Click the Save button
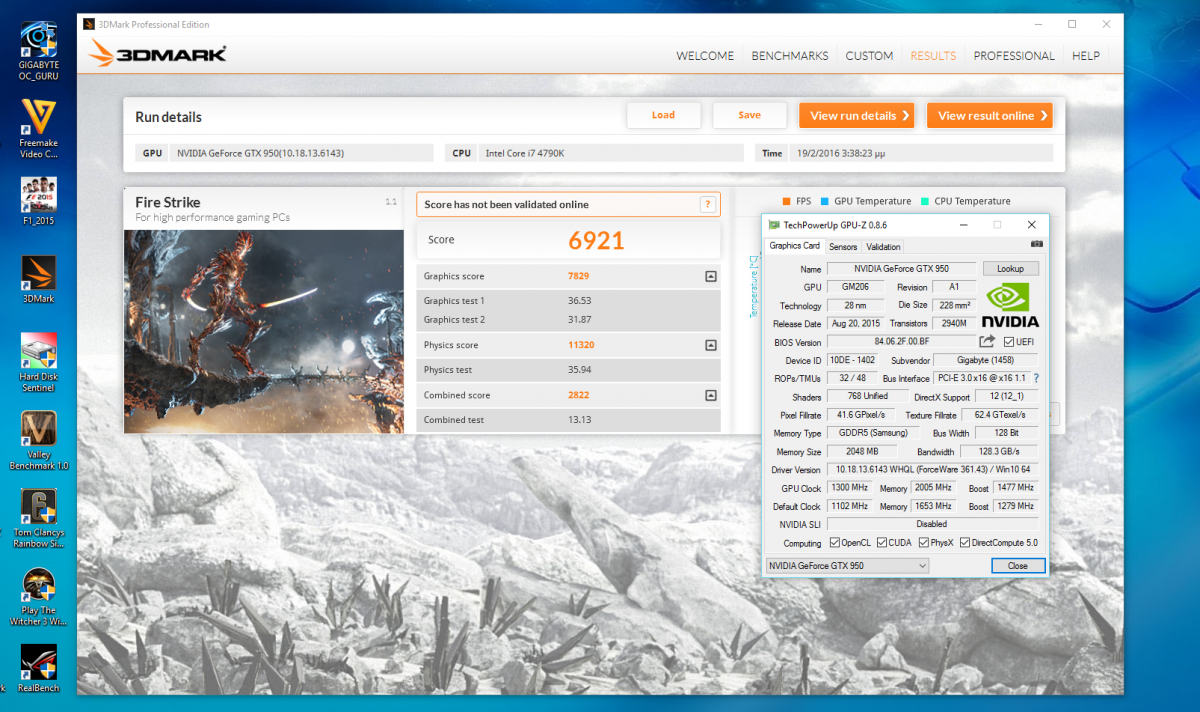This screenshot has width=1200, height=712. pos(749,115)
